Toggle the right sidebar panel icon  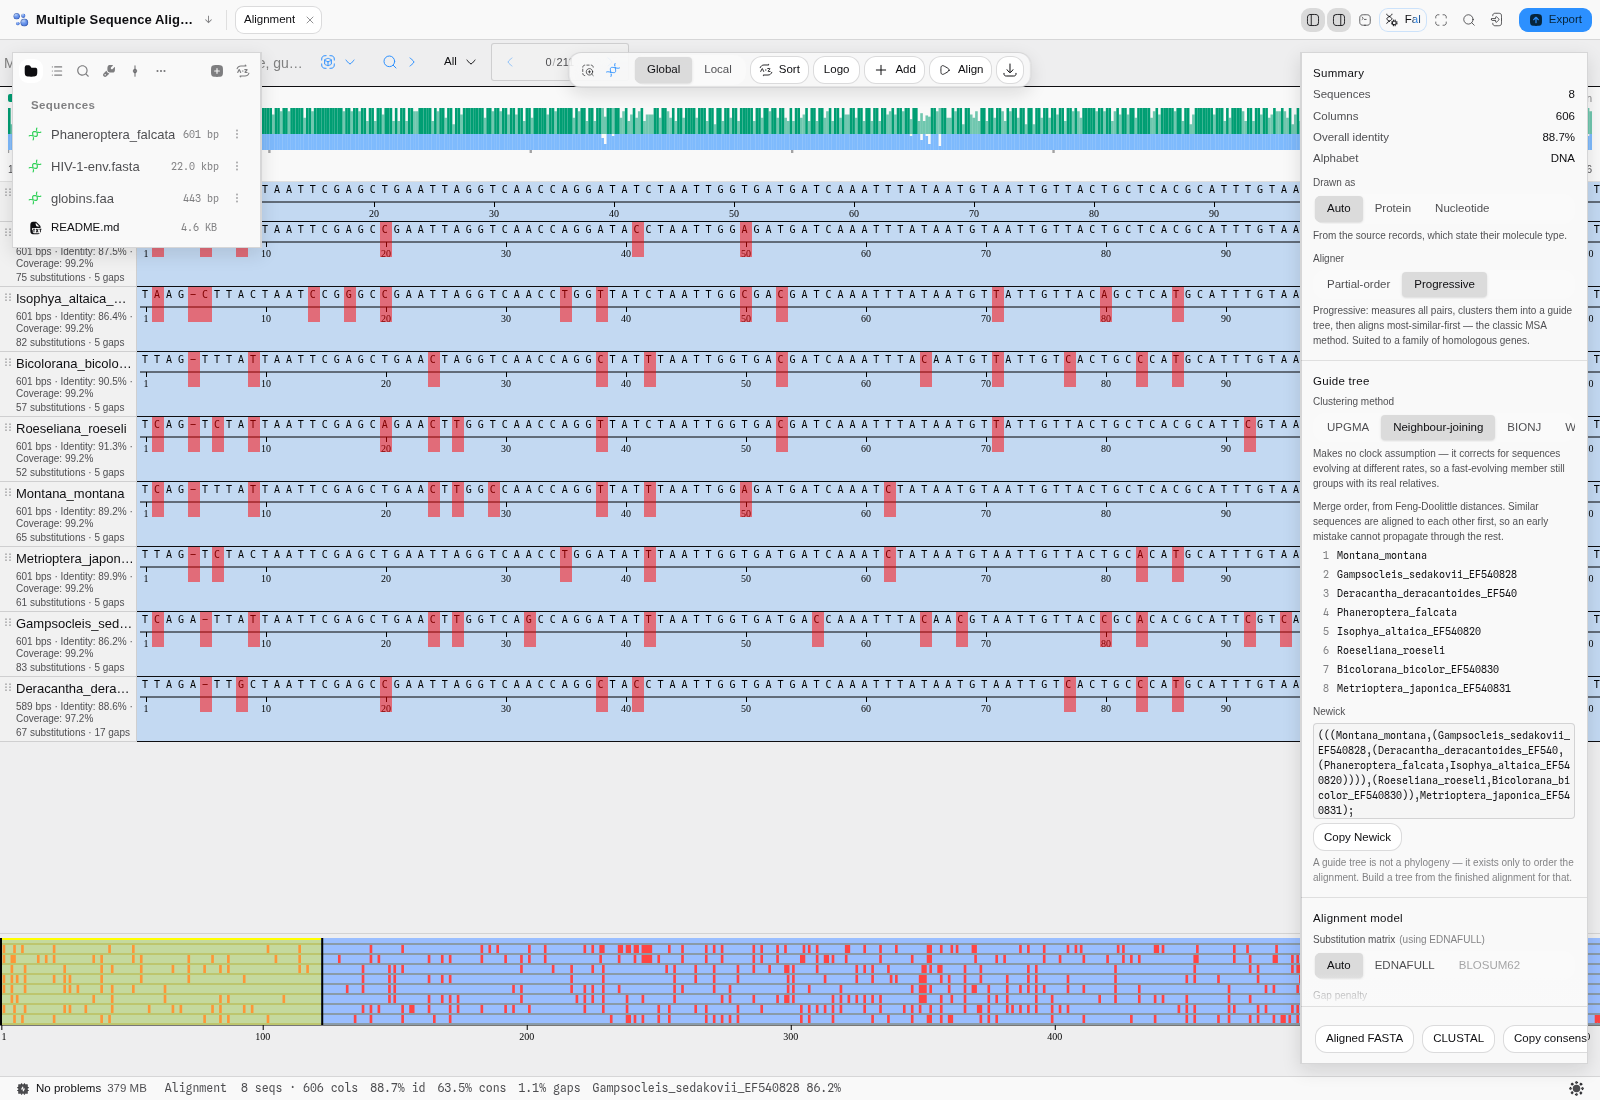[x=1339, y=20]
